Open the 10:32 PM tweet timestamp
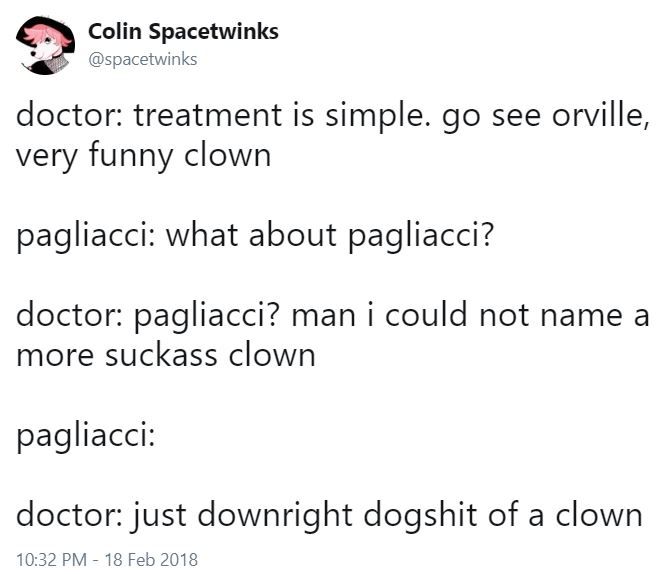The image size is (670, 574). click(x=51, y=559)
